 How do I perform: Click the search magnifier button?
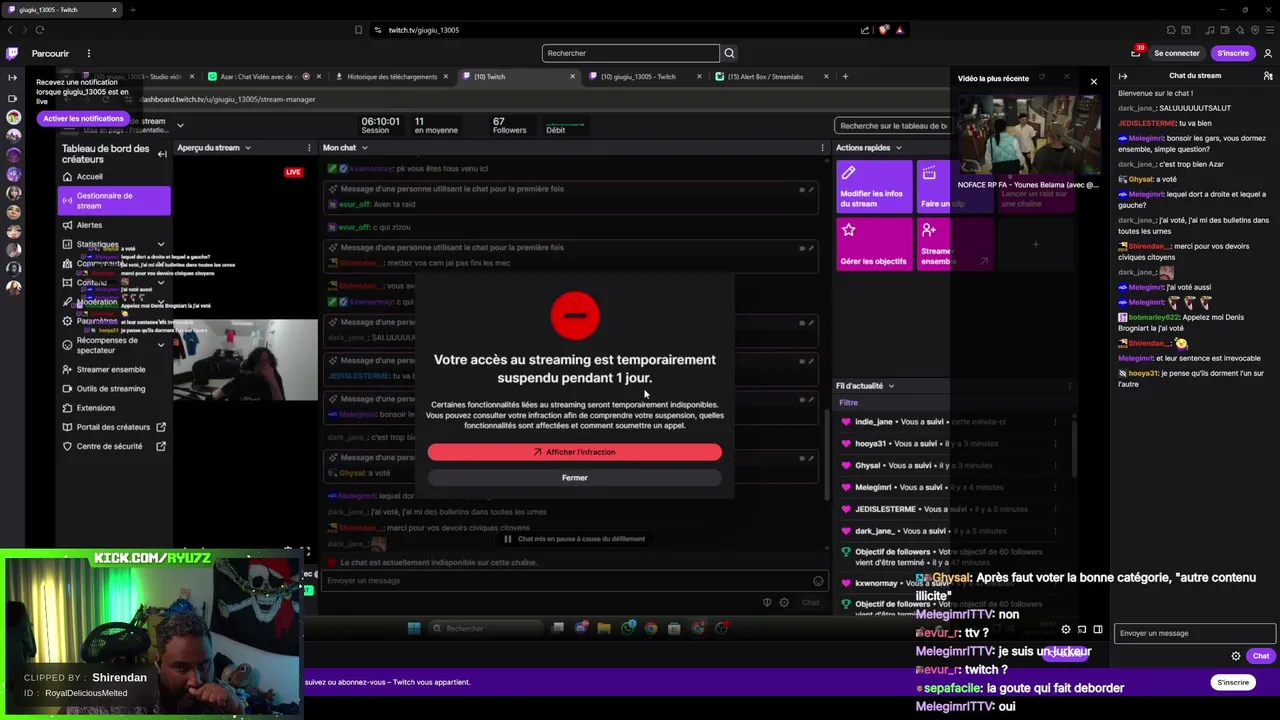pyautogui.click(x=729, y=53)
